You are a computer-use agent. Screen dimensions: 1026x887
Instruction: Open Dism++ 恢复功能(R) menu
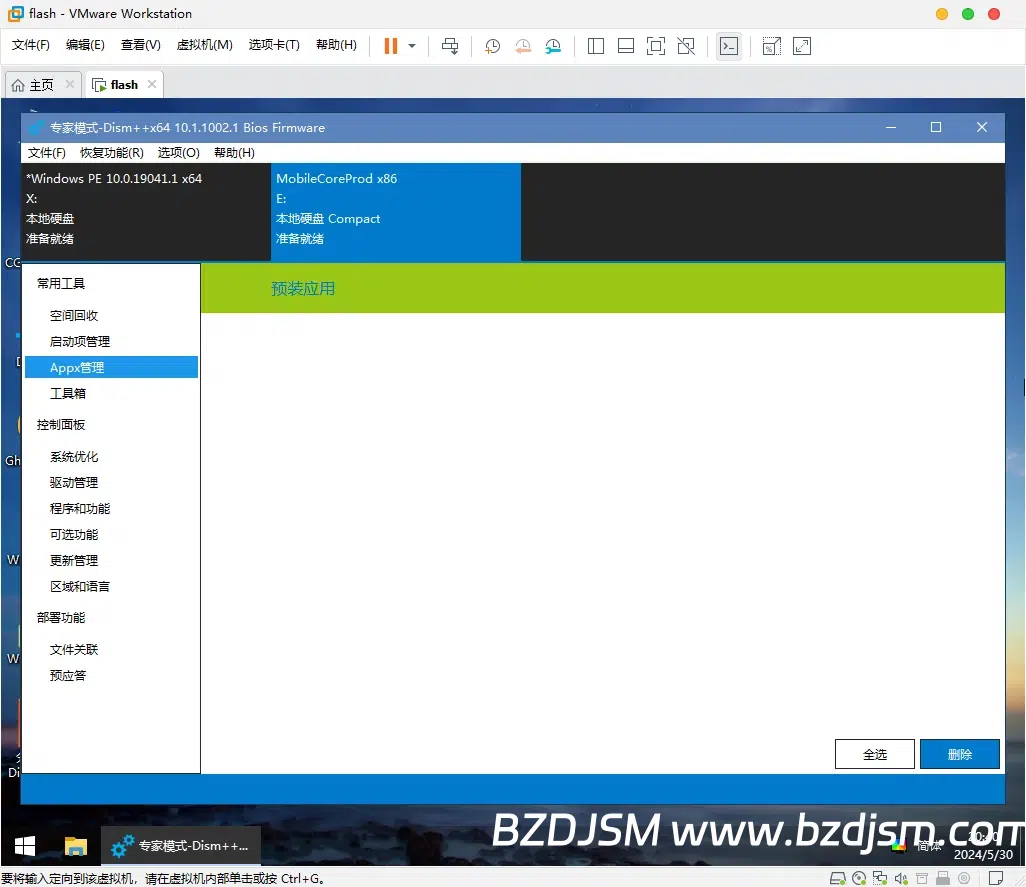(112, 152)
